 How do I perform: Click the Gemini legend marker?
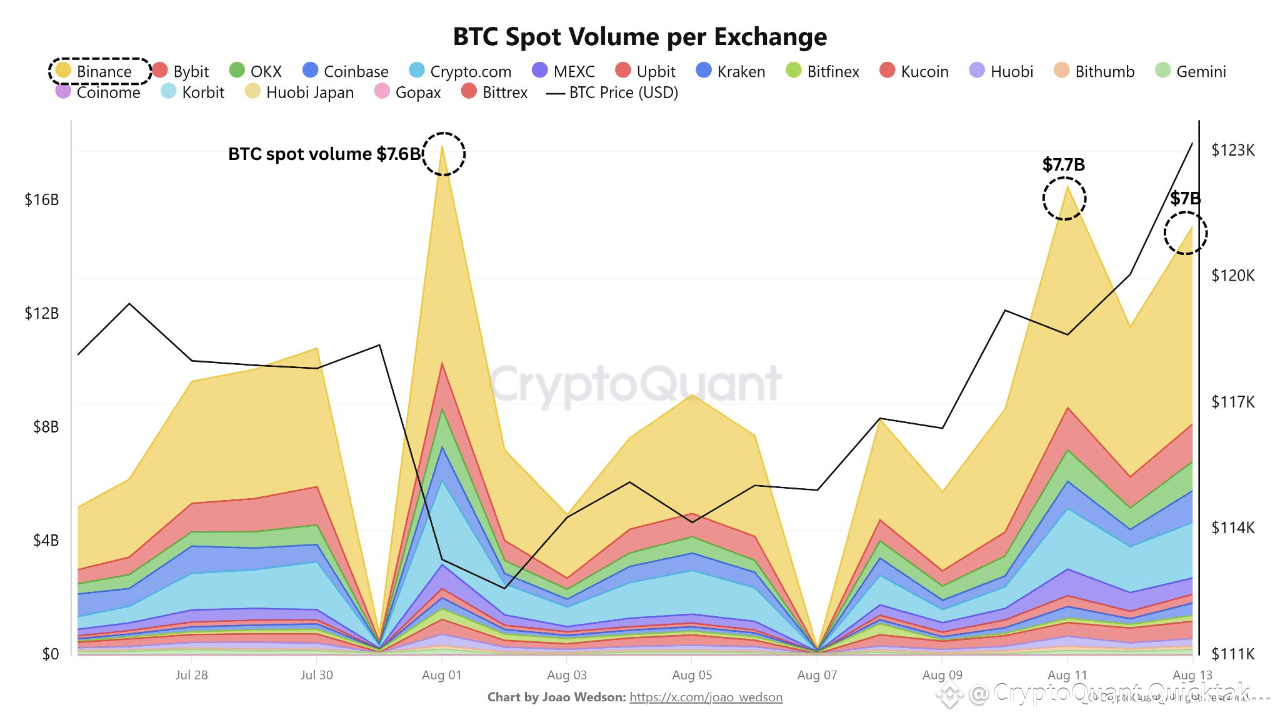[x=1162, y=71]
